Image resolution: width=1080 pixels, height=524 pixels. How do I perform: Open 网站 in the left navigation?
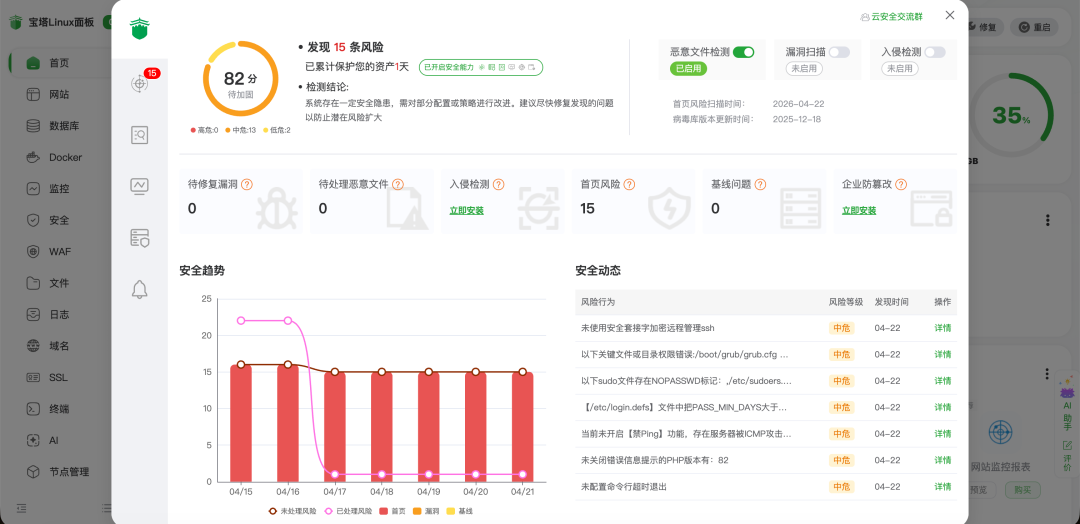[59, 94]
